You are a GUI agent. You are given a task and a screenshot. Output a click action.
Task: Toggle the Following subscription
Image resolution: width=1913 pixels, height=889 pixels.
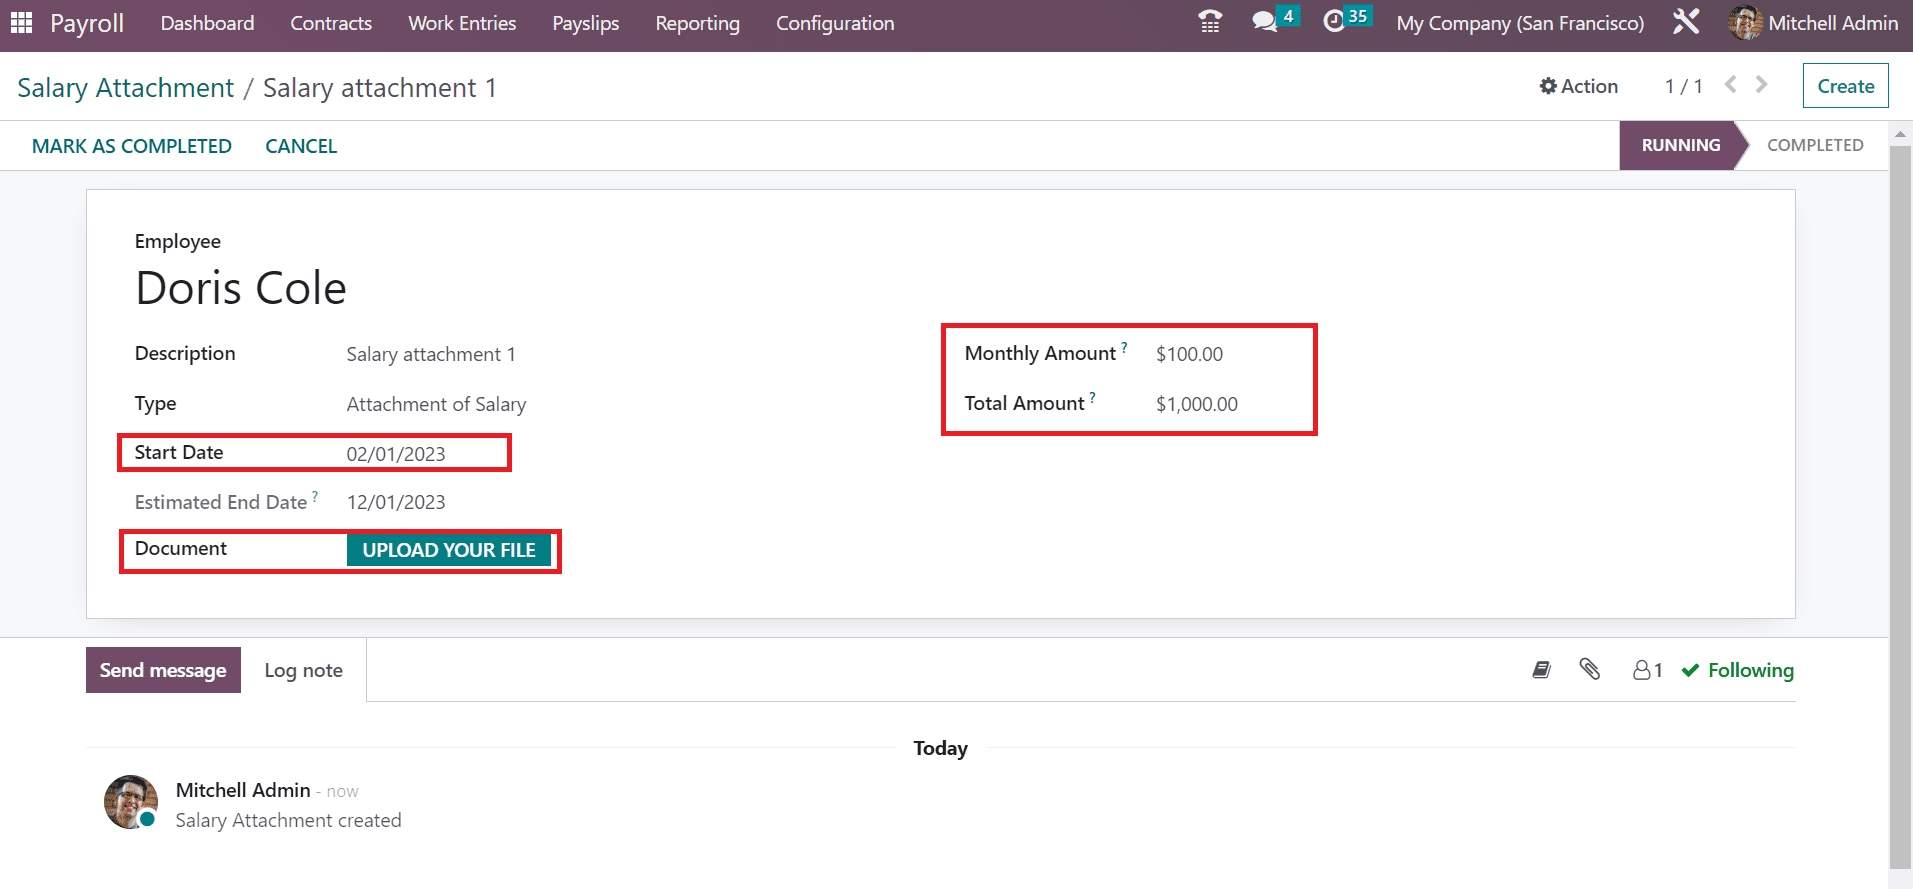tap(1738, 670)
